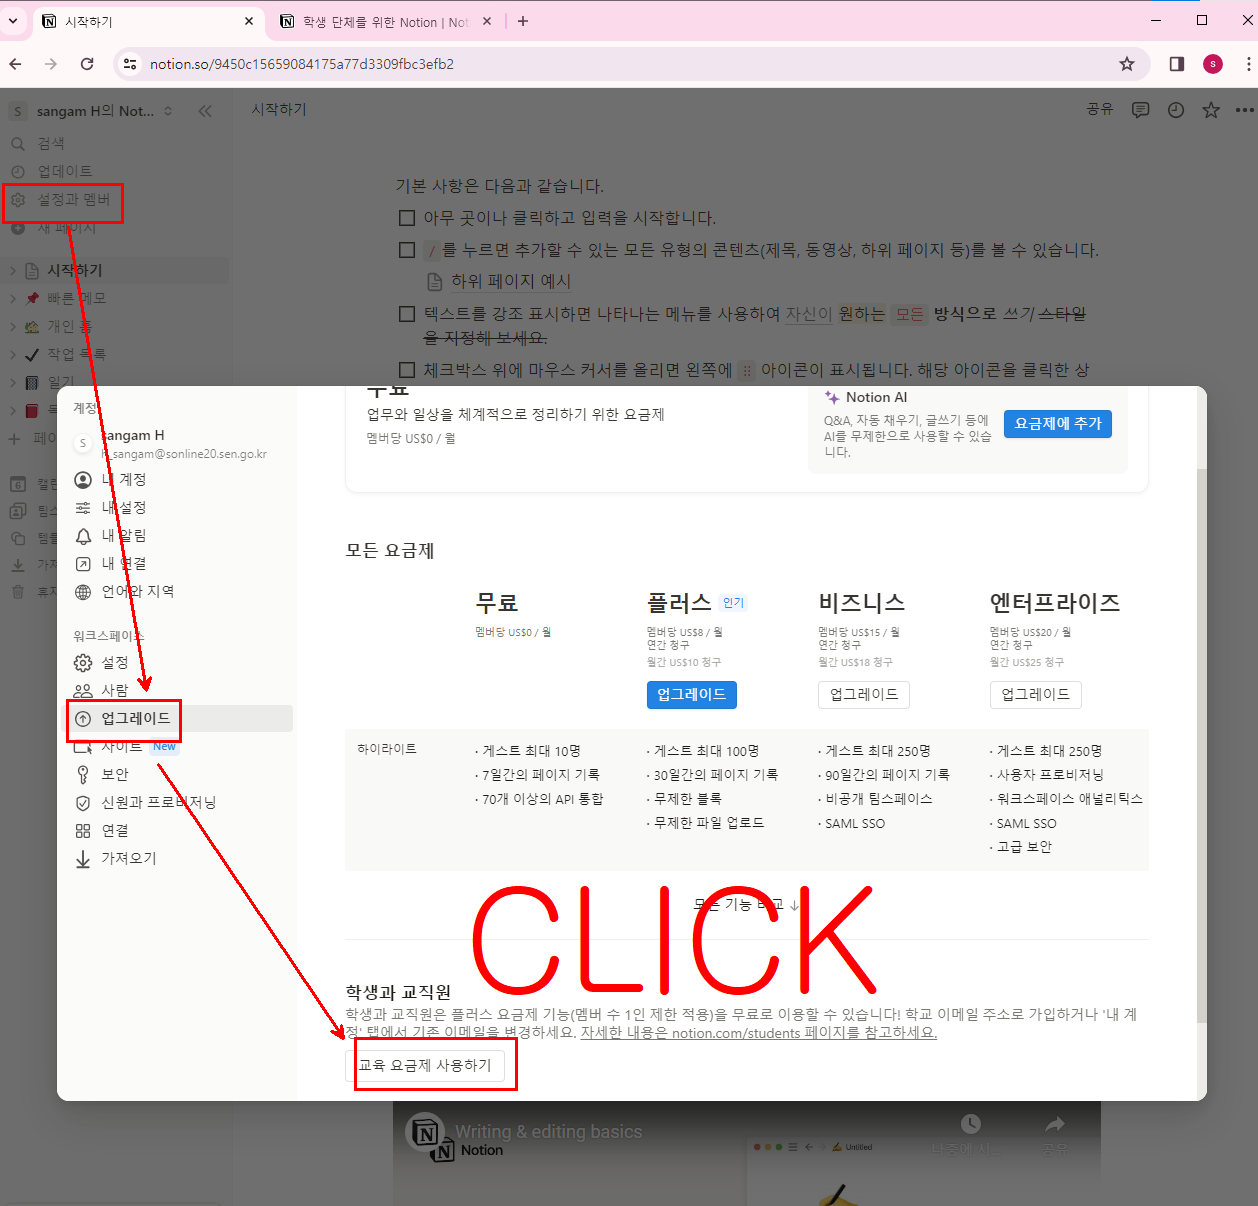Expand the 작업 목록 page toggle
1258x1206 pixels.
(13, 355)
